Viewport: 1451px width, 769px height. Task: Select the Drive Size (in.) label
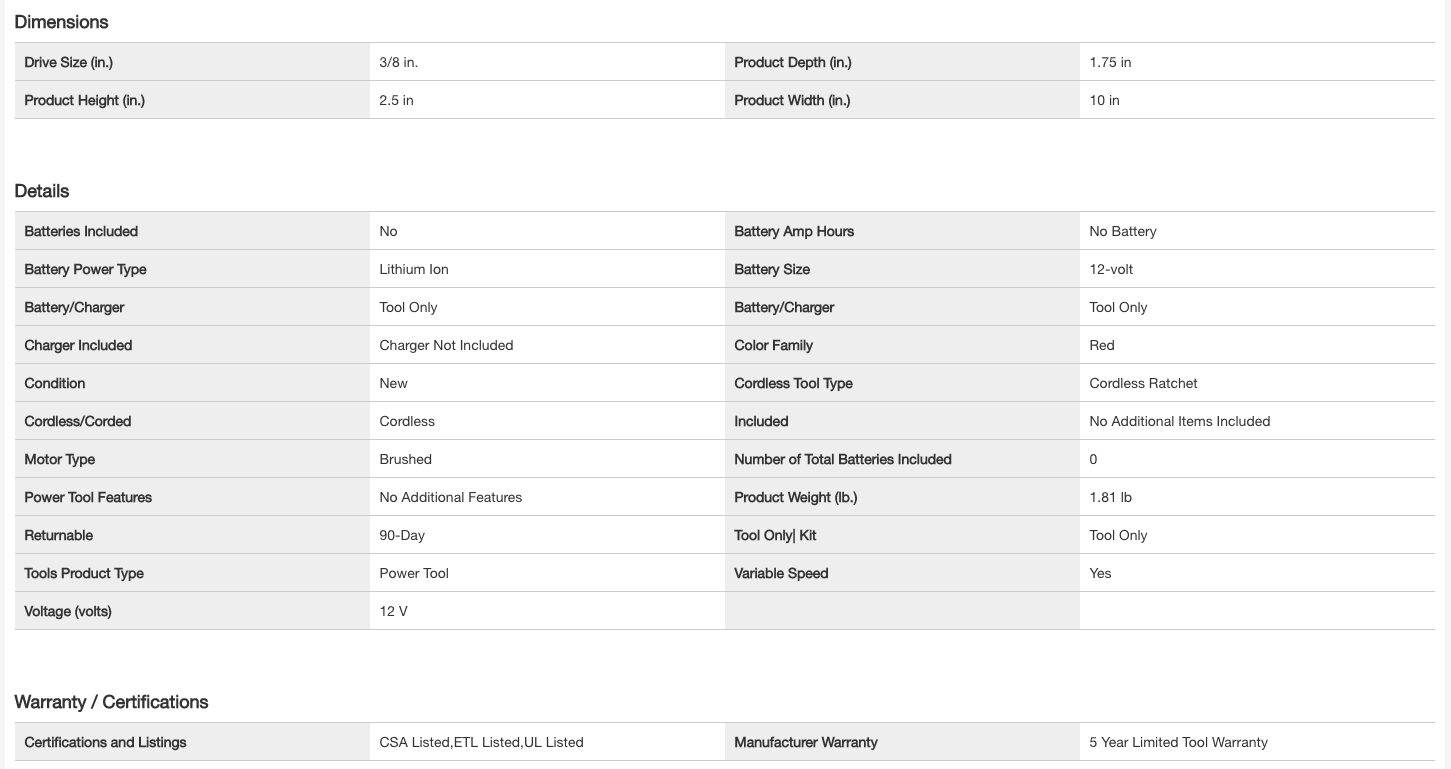pos(68,62)
